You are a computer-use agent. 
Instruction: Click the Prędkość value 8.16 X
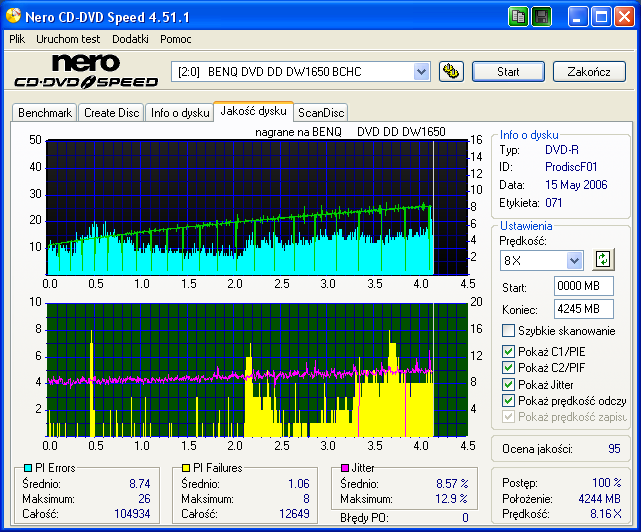pos(605,514)
